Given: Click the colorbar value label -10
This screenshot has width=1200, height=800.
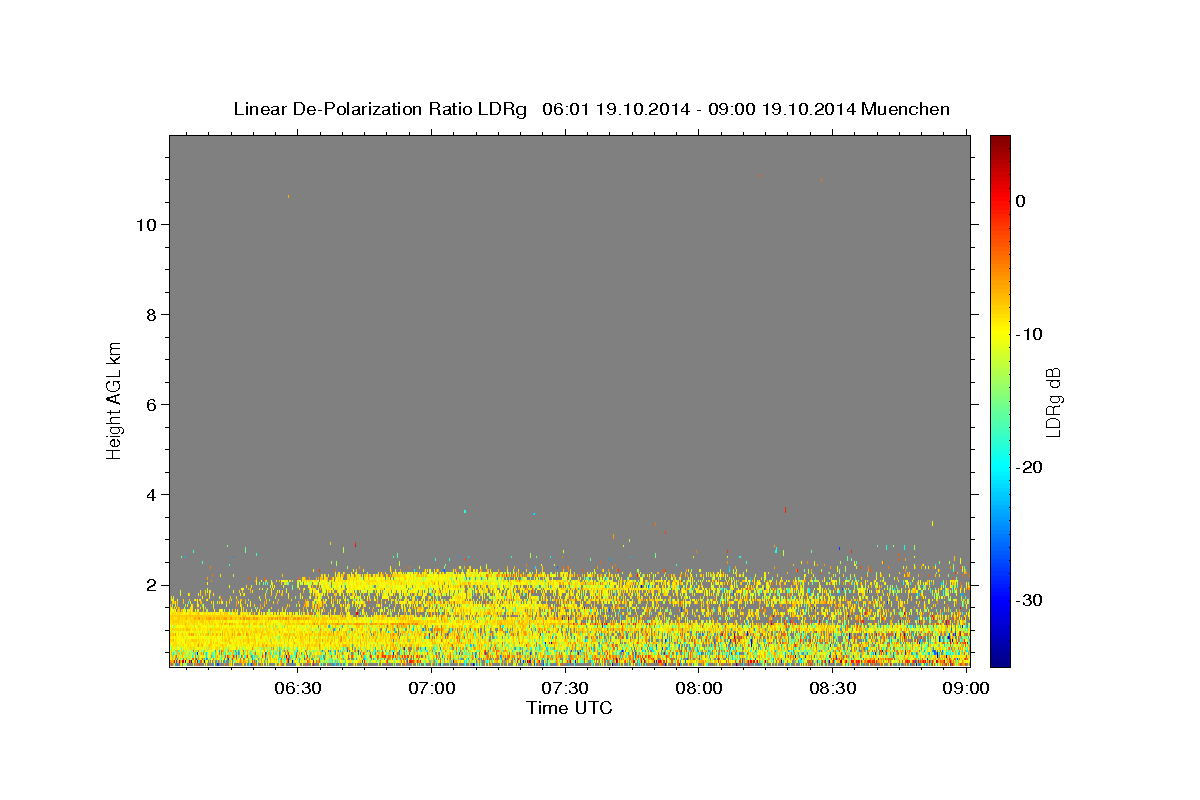Looking at the screenshot, I should 1030,334.
